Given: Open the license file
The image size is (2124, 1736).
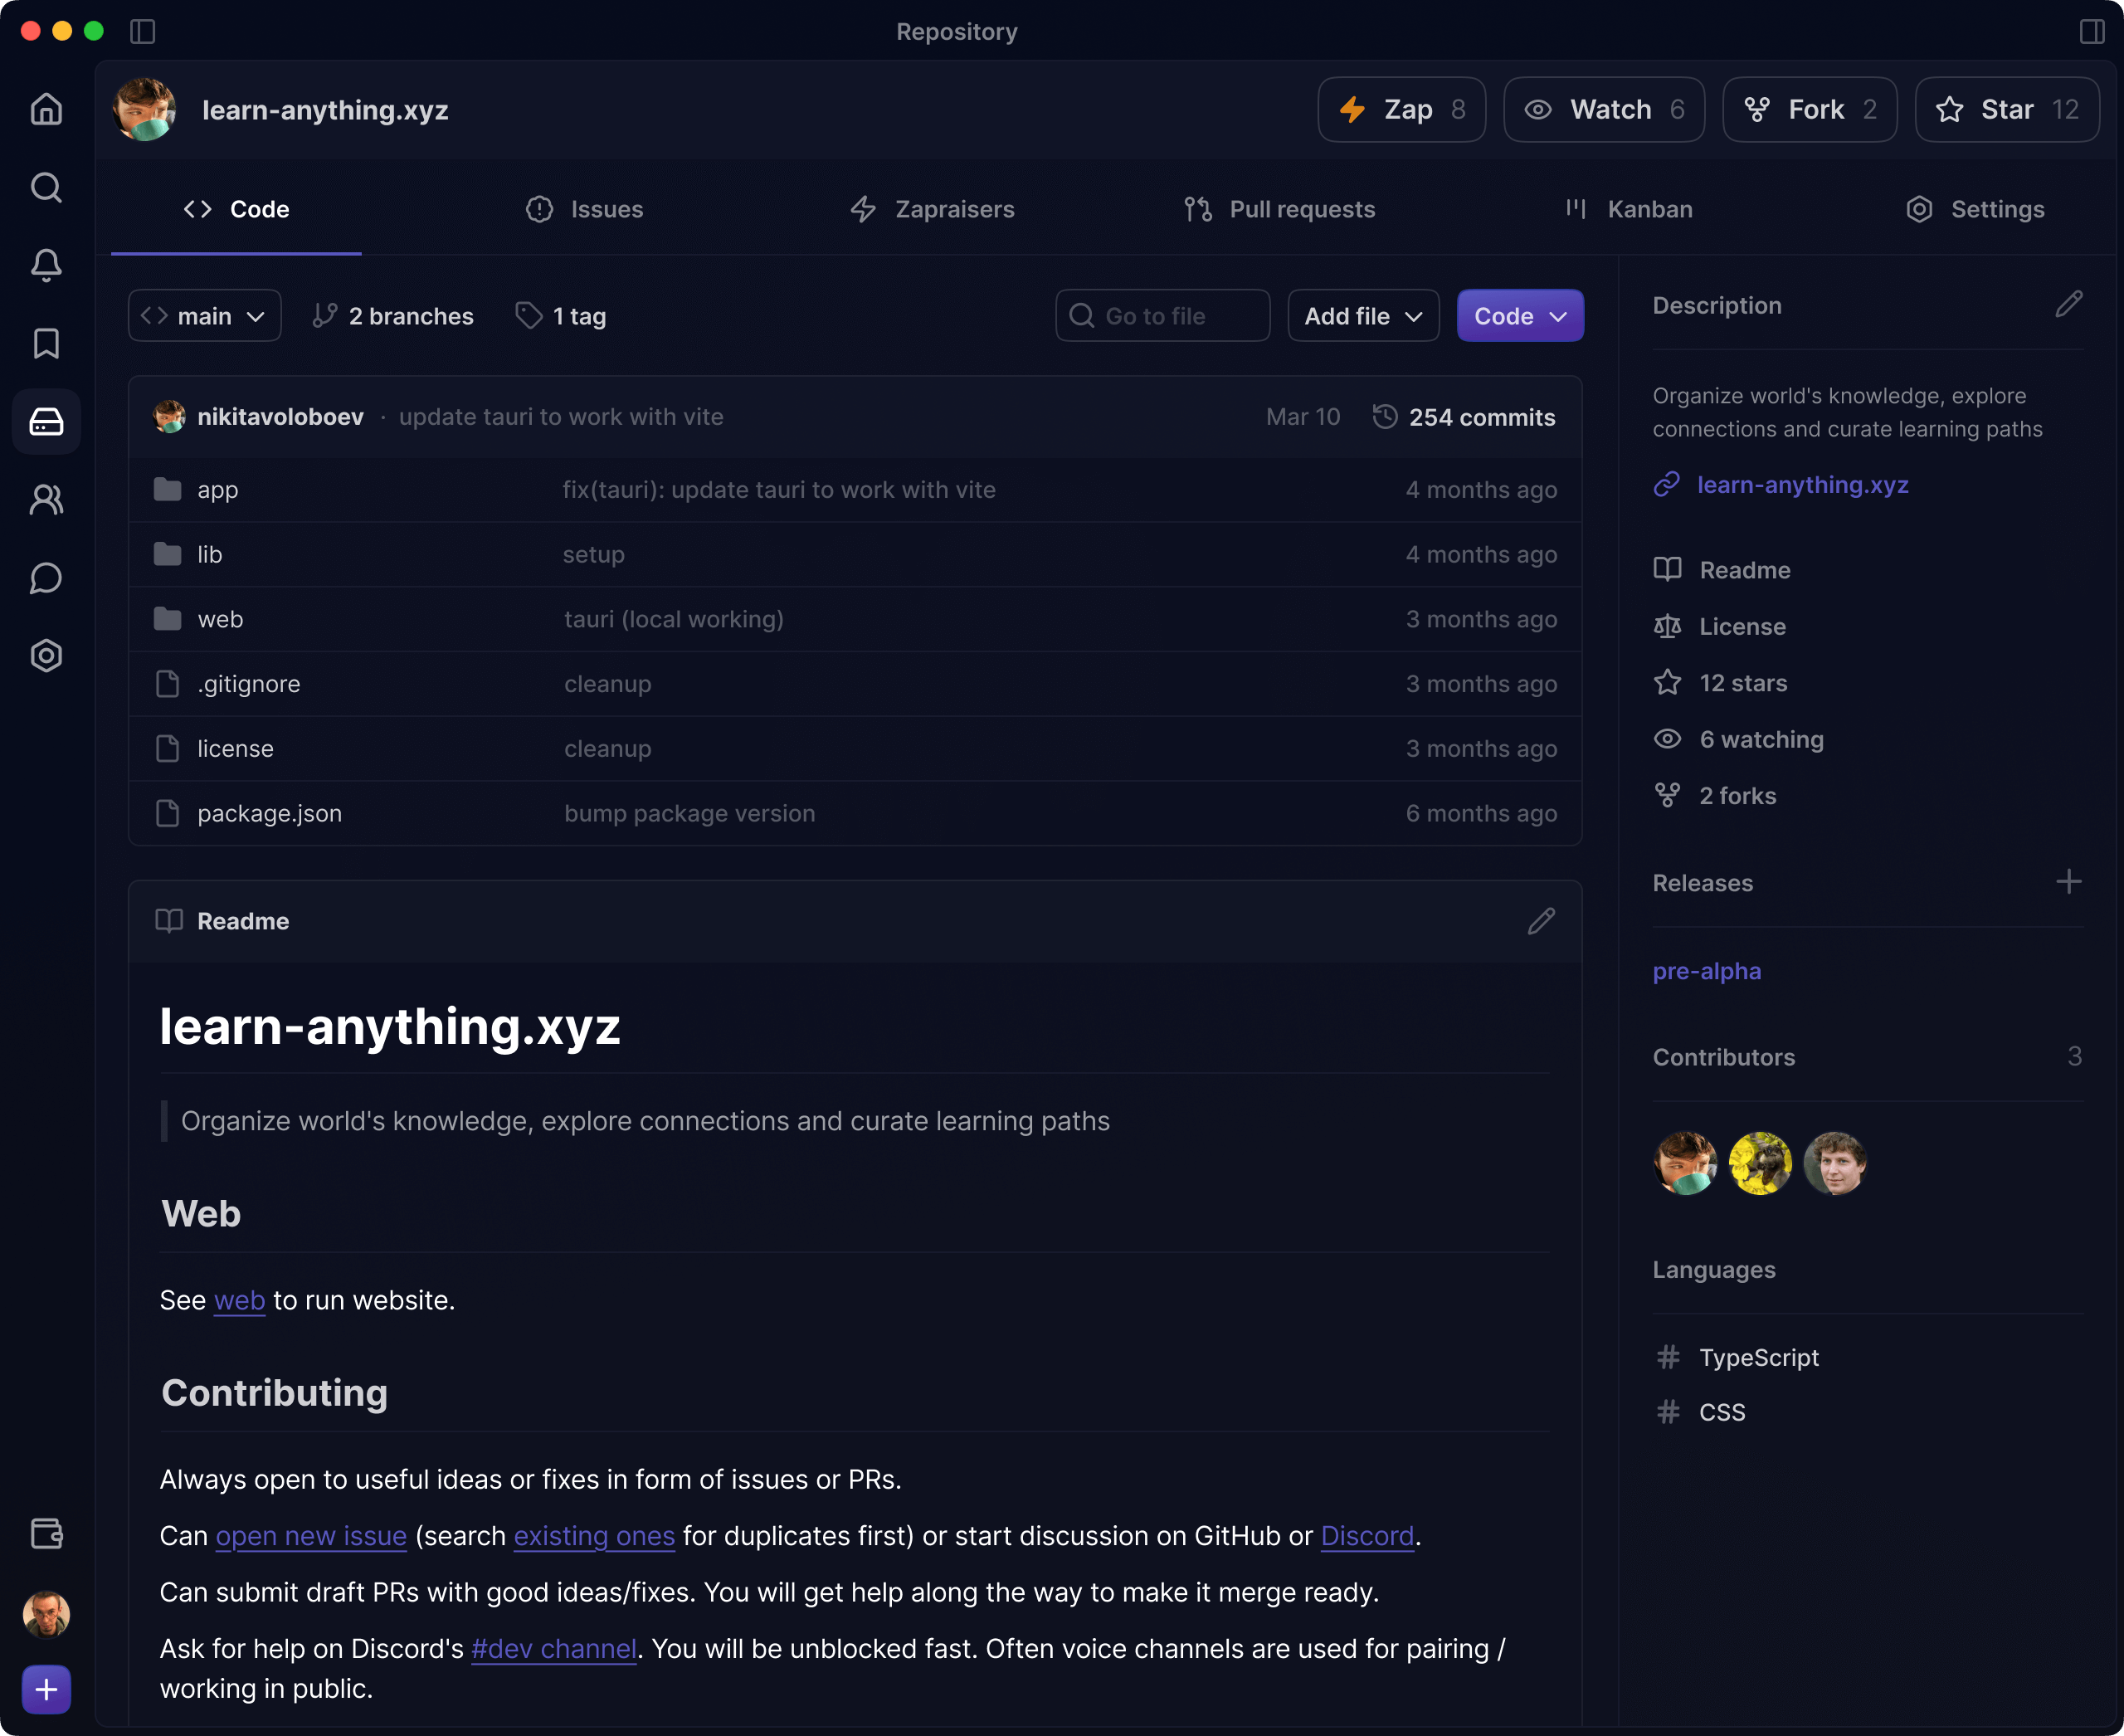Looking at the screenshot, I should tap(235, 748).
